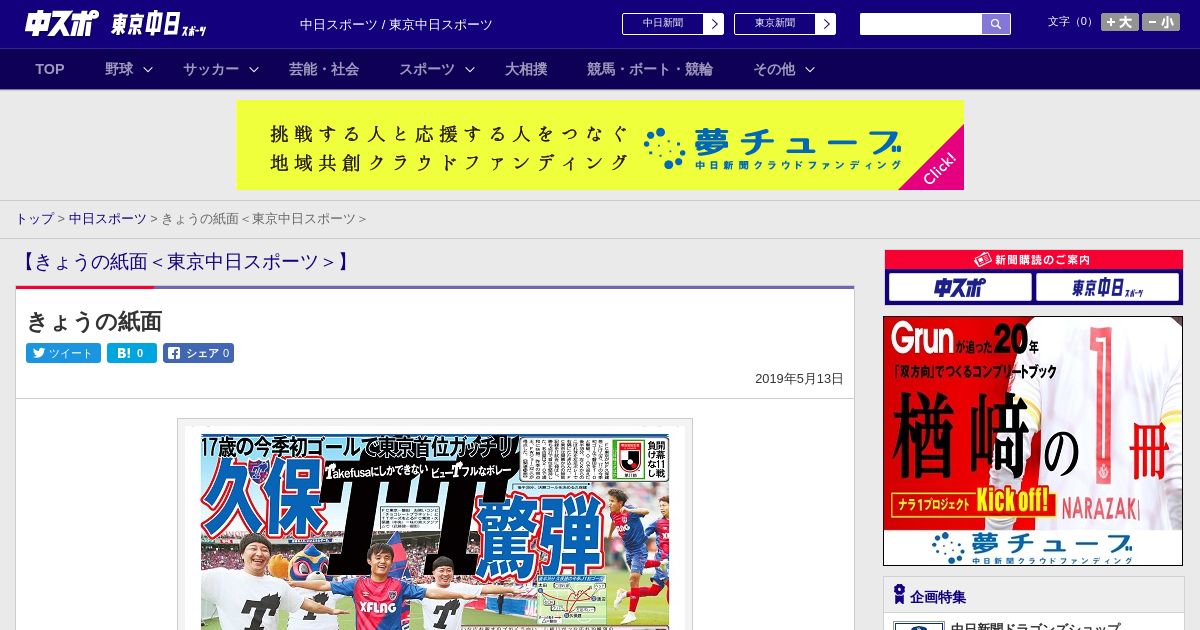Go to TOP in navigation bar
Screen dimensions: 1200x630
click(x=50, y=69)
